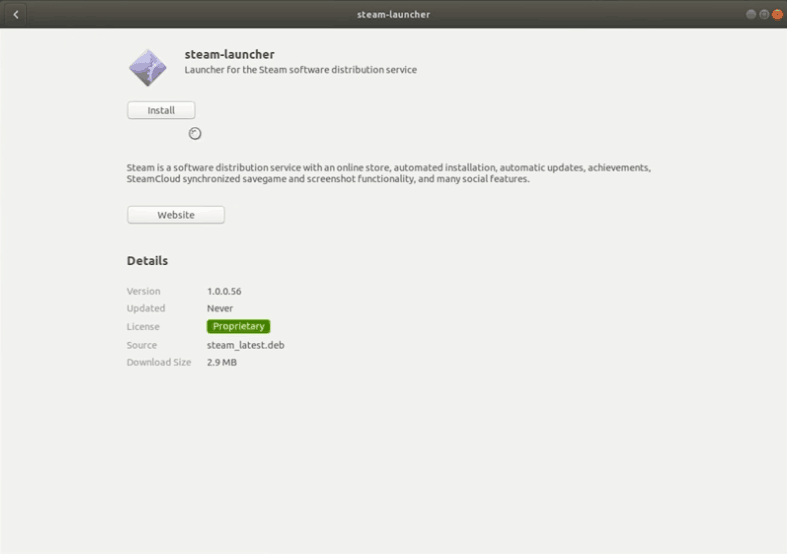Go back using the header arrow
The height and width of the screenshot is (554, 787).
tap(16, 15)
